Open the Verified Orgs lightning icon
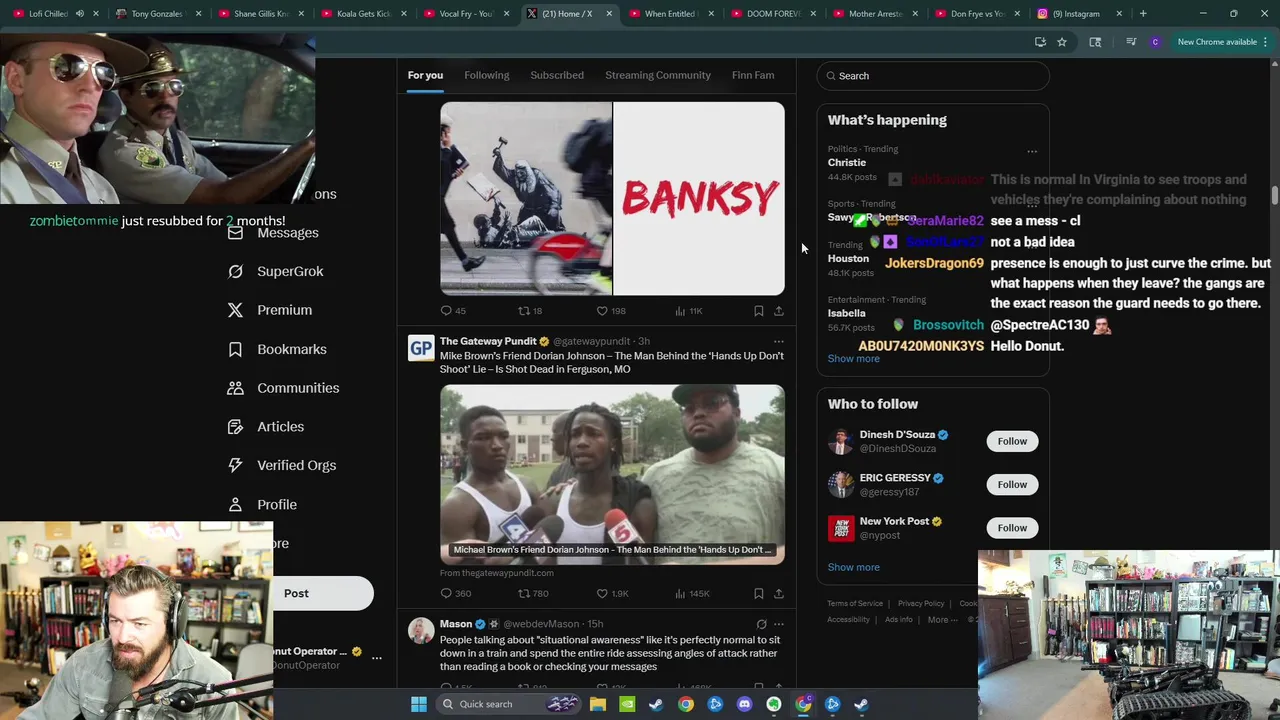Image resolution: width=1280 pixels, height=720 pixels. point(235,465)
